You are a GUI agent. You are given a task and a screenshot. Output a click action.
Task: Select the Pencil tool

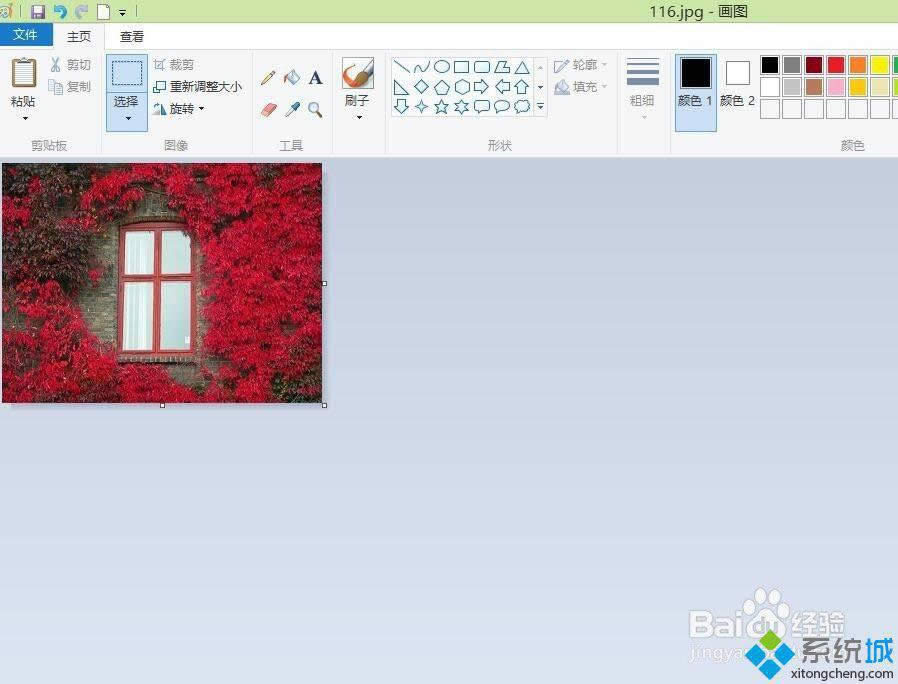click(268, 76)
